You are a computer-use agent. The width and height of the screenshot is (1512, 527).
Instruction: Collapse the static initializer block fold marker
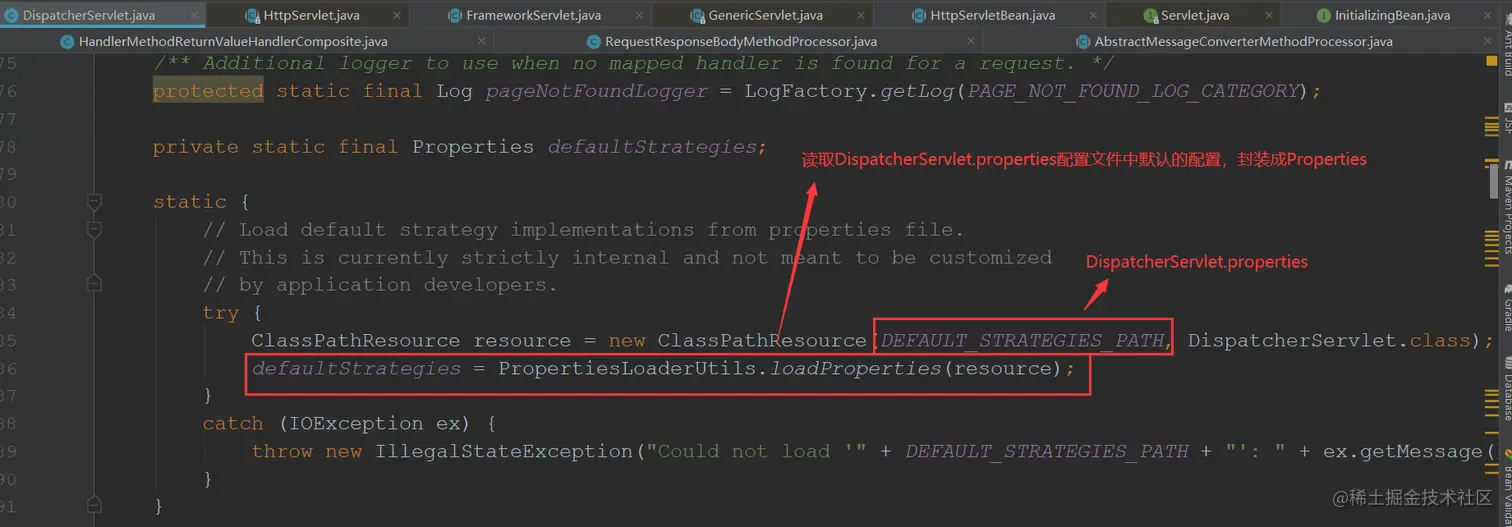[x=94, y=202]
